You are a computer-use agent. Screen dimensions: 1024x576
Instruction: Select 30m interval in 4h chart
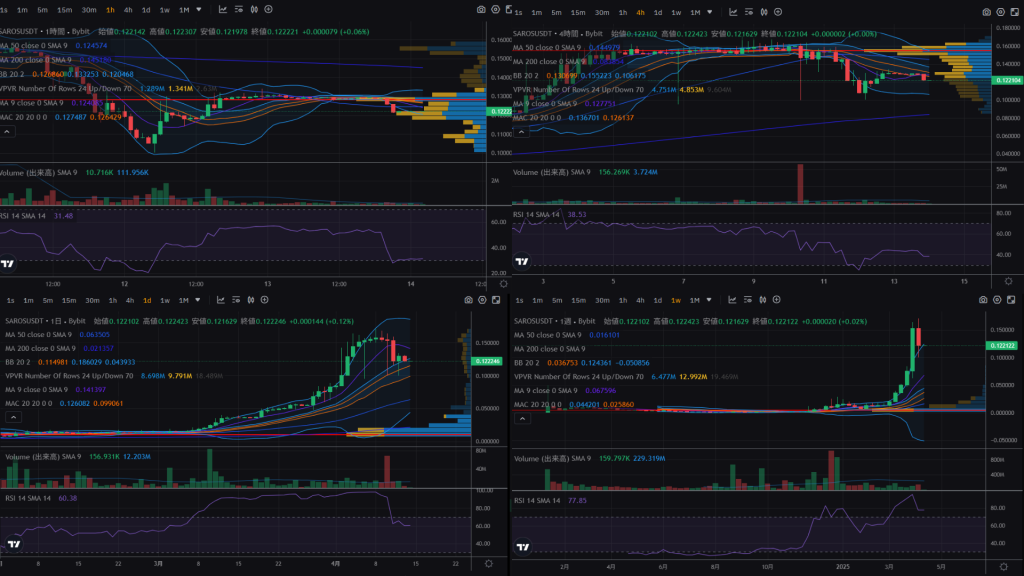point(602,12)
